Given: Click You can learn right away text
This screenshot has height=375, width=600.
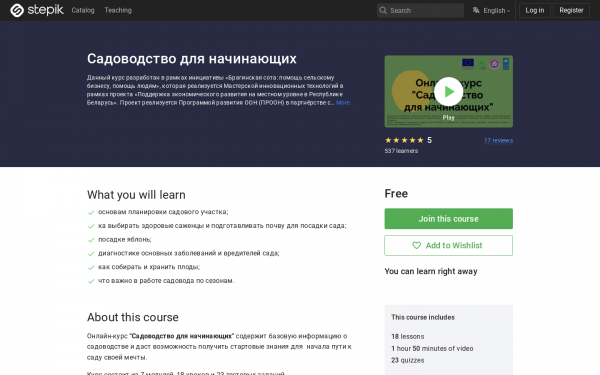Looking at the screenshot, I should 431,271.
